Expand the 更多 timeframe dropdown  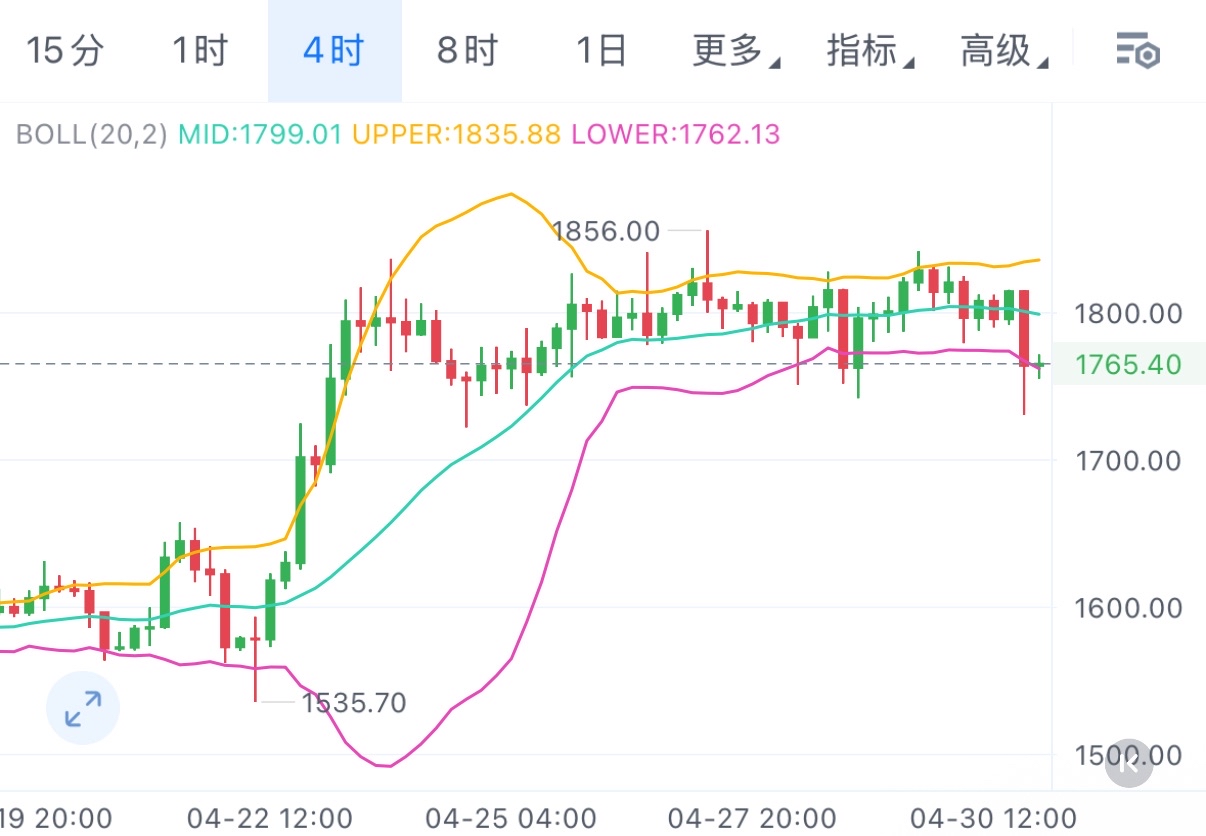[736, 50]
